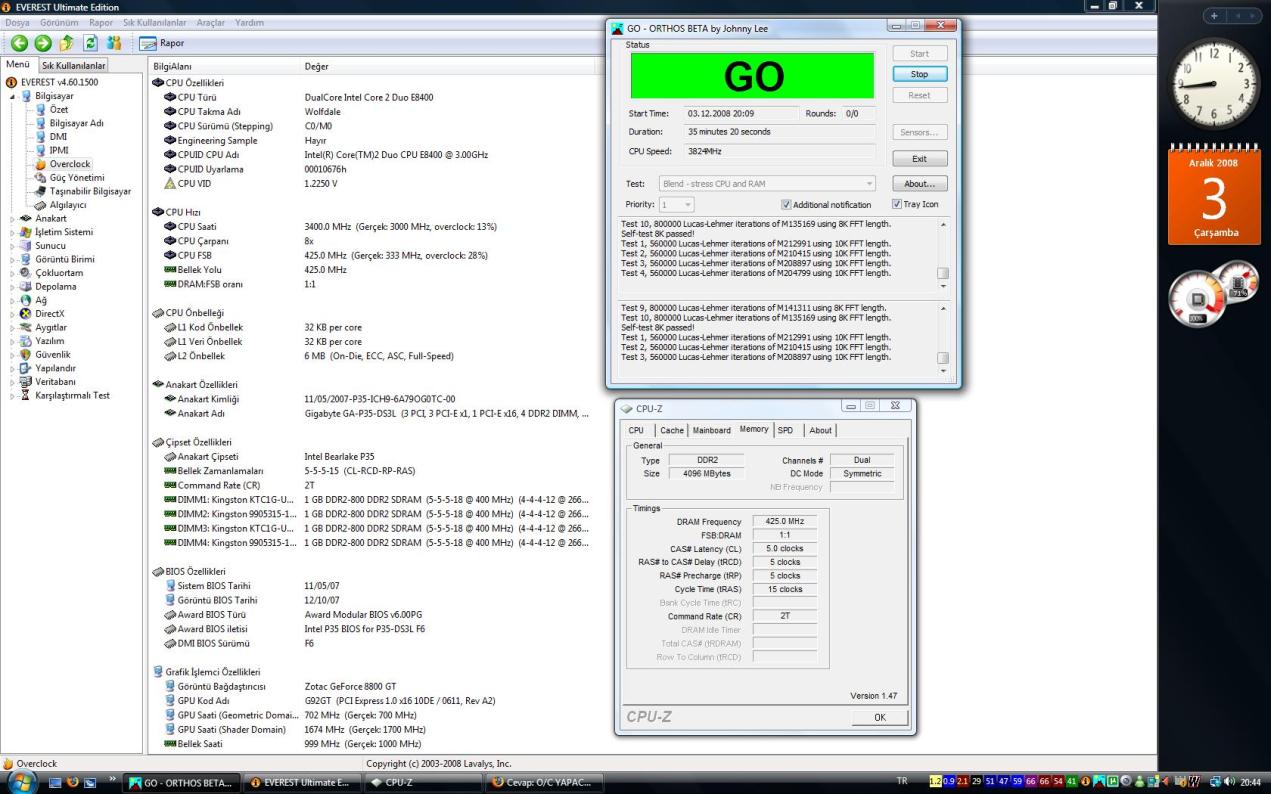The width and height of the screenshot is (1271, 794).
Task: Open the Test dropdown in ORTHOS
Action: coord(766,184)
